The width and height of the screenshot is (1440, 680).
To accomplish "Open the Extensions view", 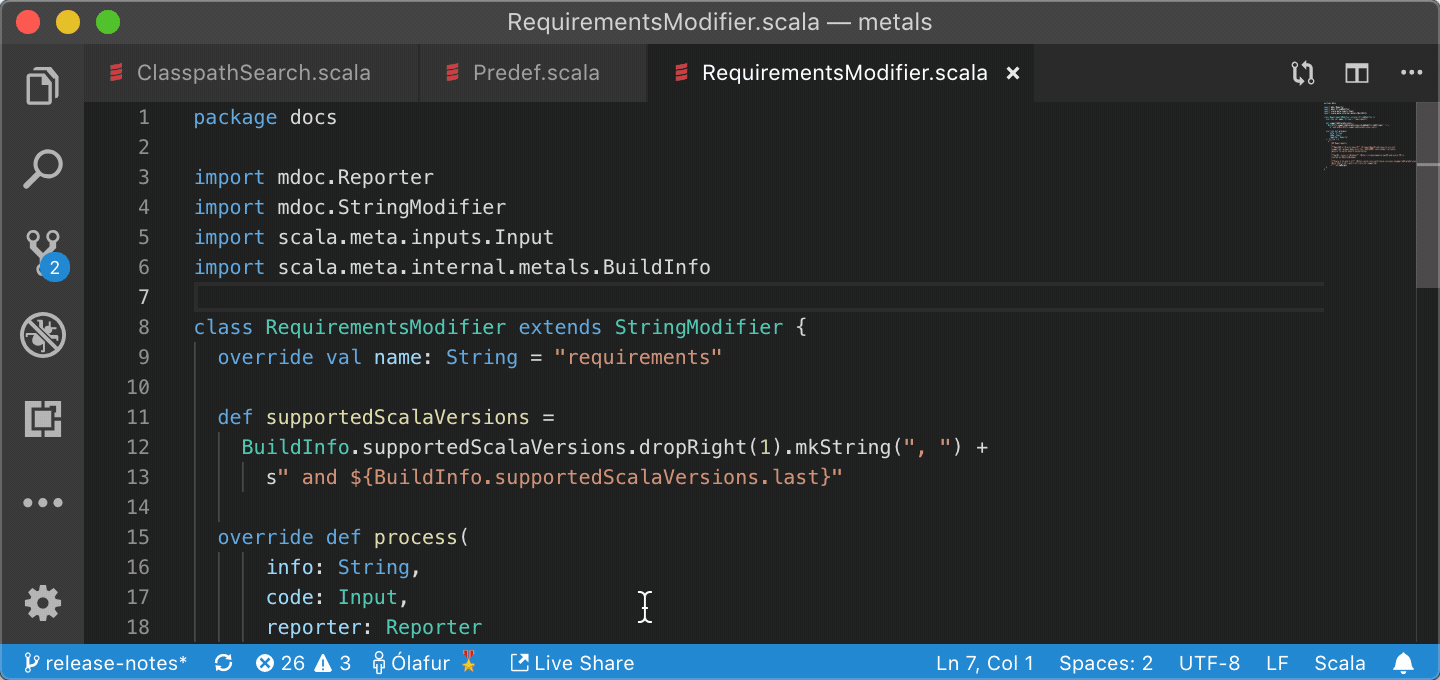I will tap(42, 418).
